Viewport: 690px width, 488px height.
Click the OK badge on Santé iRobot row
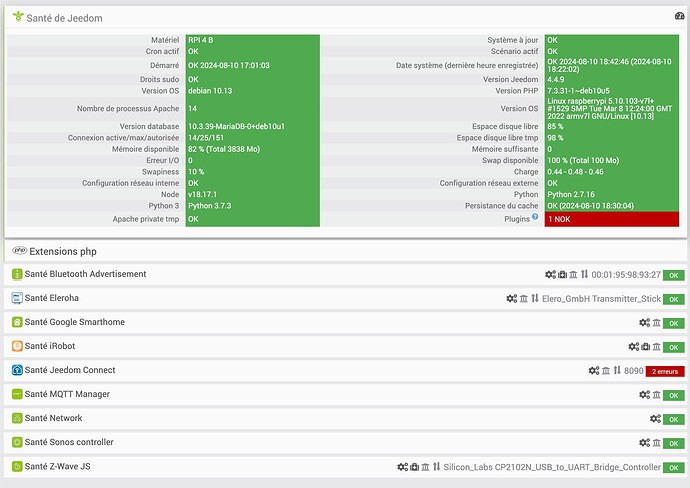[674, 347]
